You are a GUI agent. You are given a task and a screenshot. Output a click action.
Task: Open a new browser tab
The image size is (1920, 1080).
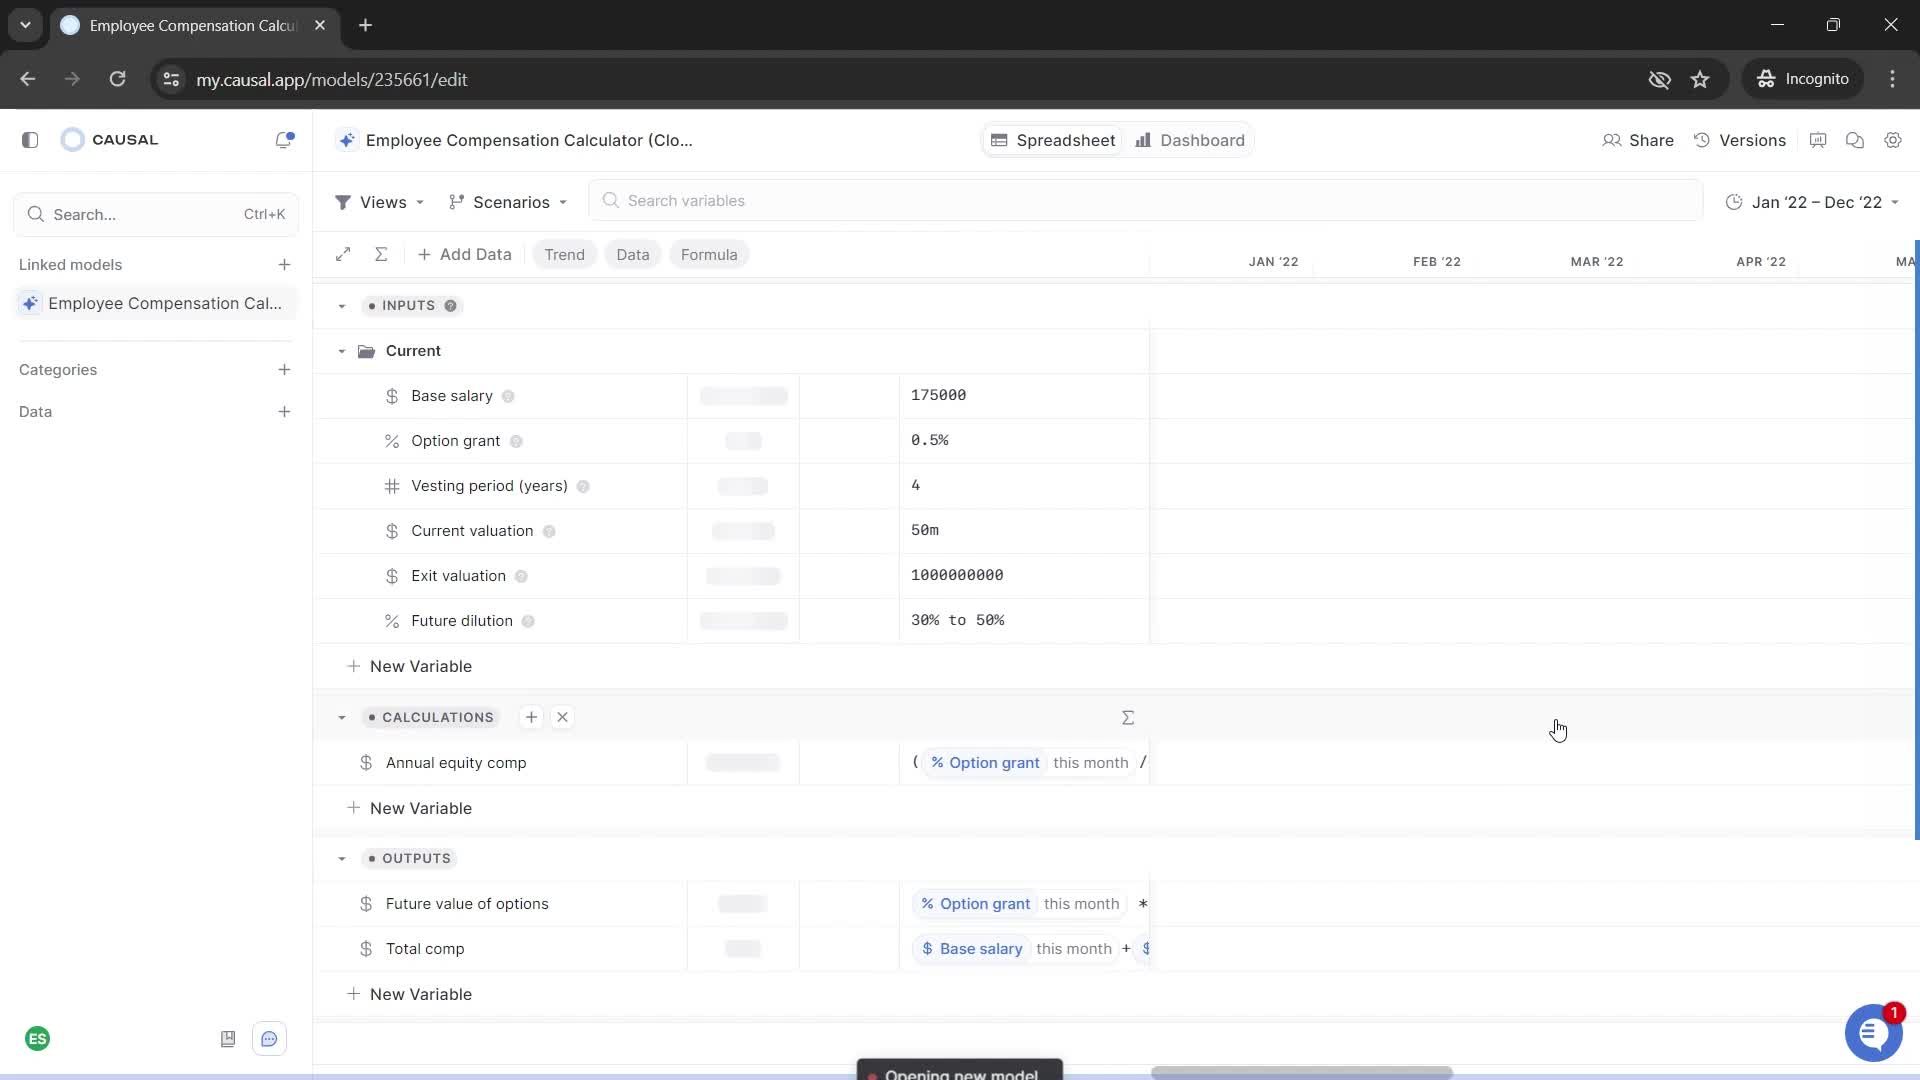pyautogui.click(x=366, y=25)
